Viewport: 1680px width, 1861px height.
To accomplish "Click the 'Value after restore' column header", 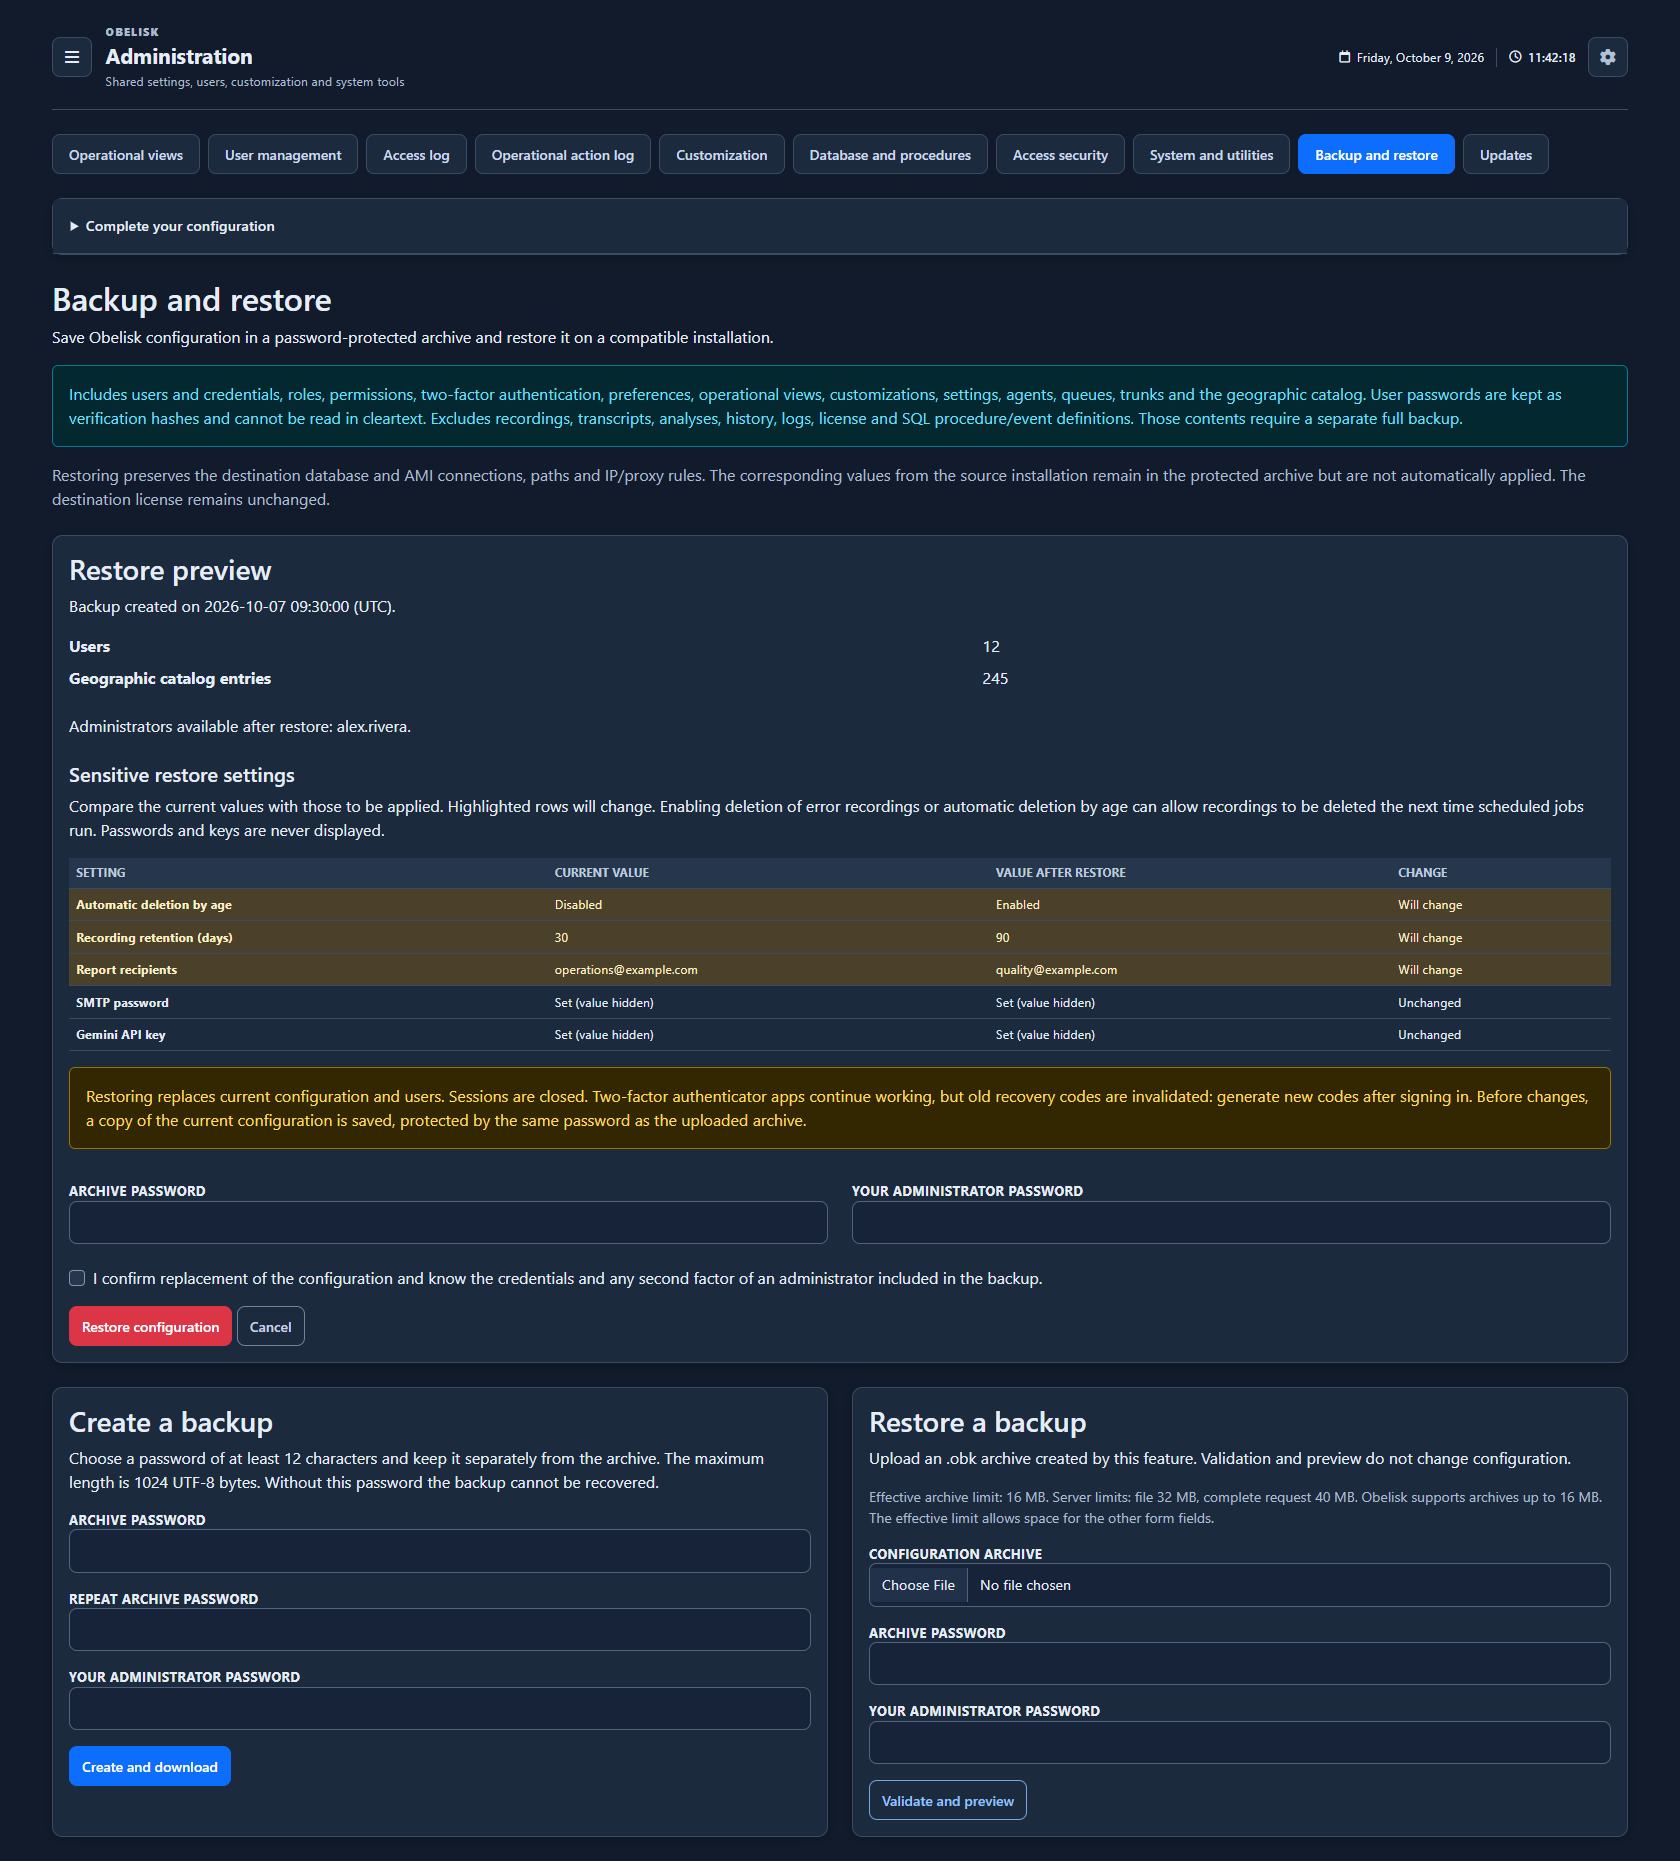I will [1061, 873].
